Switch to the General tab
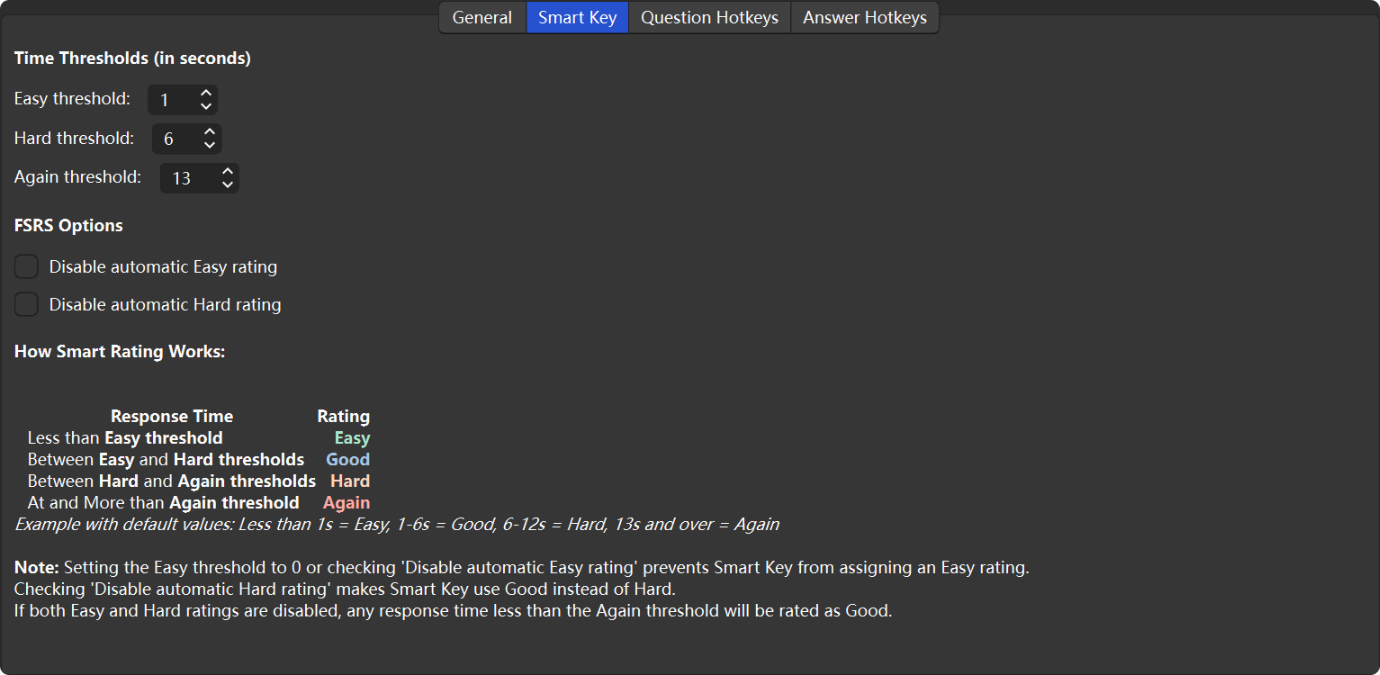The width and height of the screenshot is (1380, 675). click(482, 18)
